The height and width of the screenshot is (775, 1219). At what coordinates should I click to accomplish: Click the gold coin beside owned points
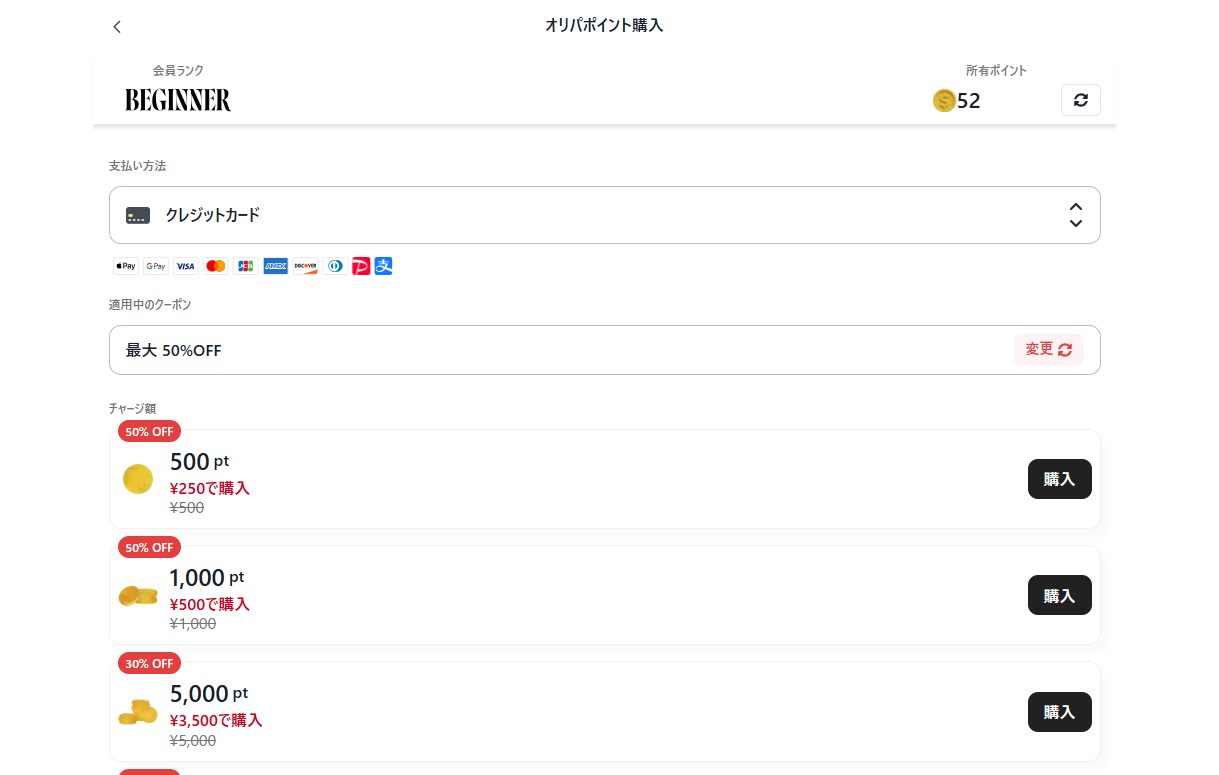click(944, 100)
